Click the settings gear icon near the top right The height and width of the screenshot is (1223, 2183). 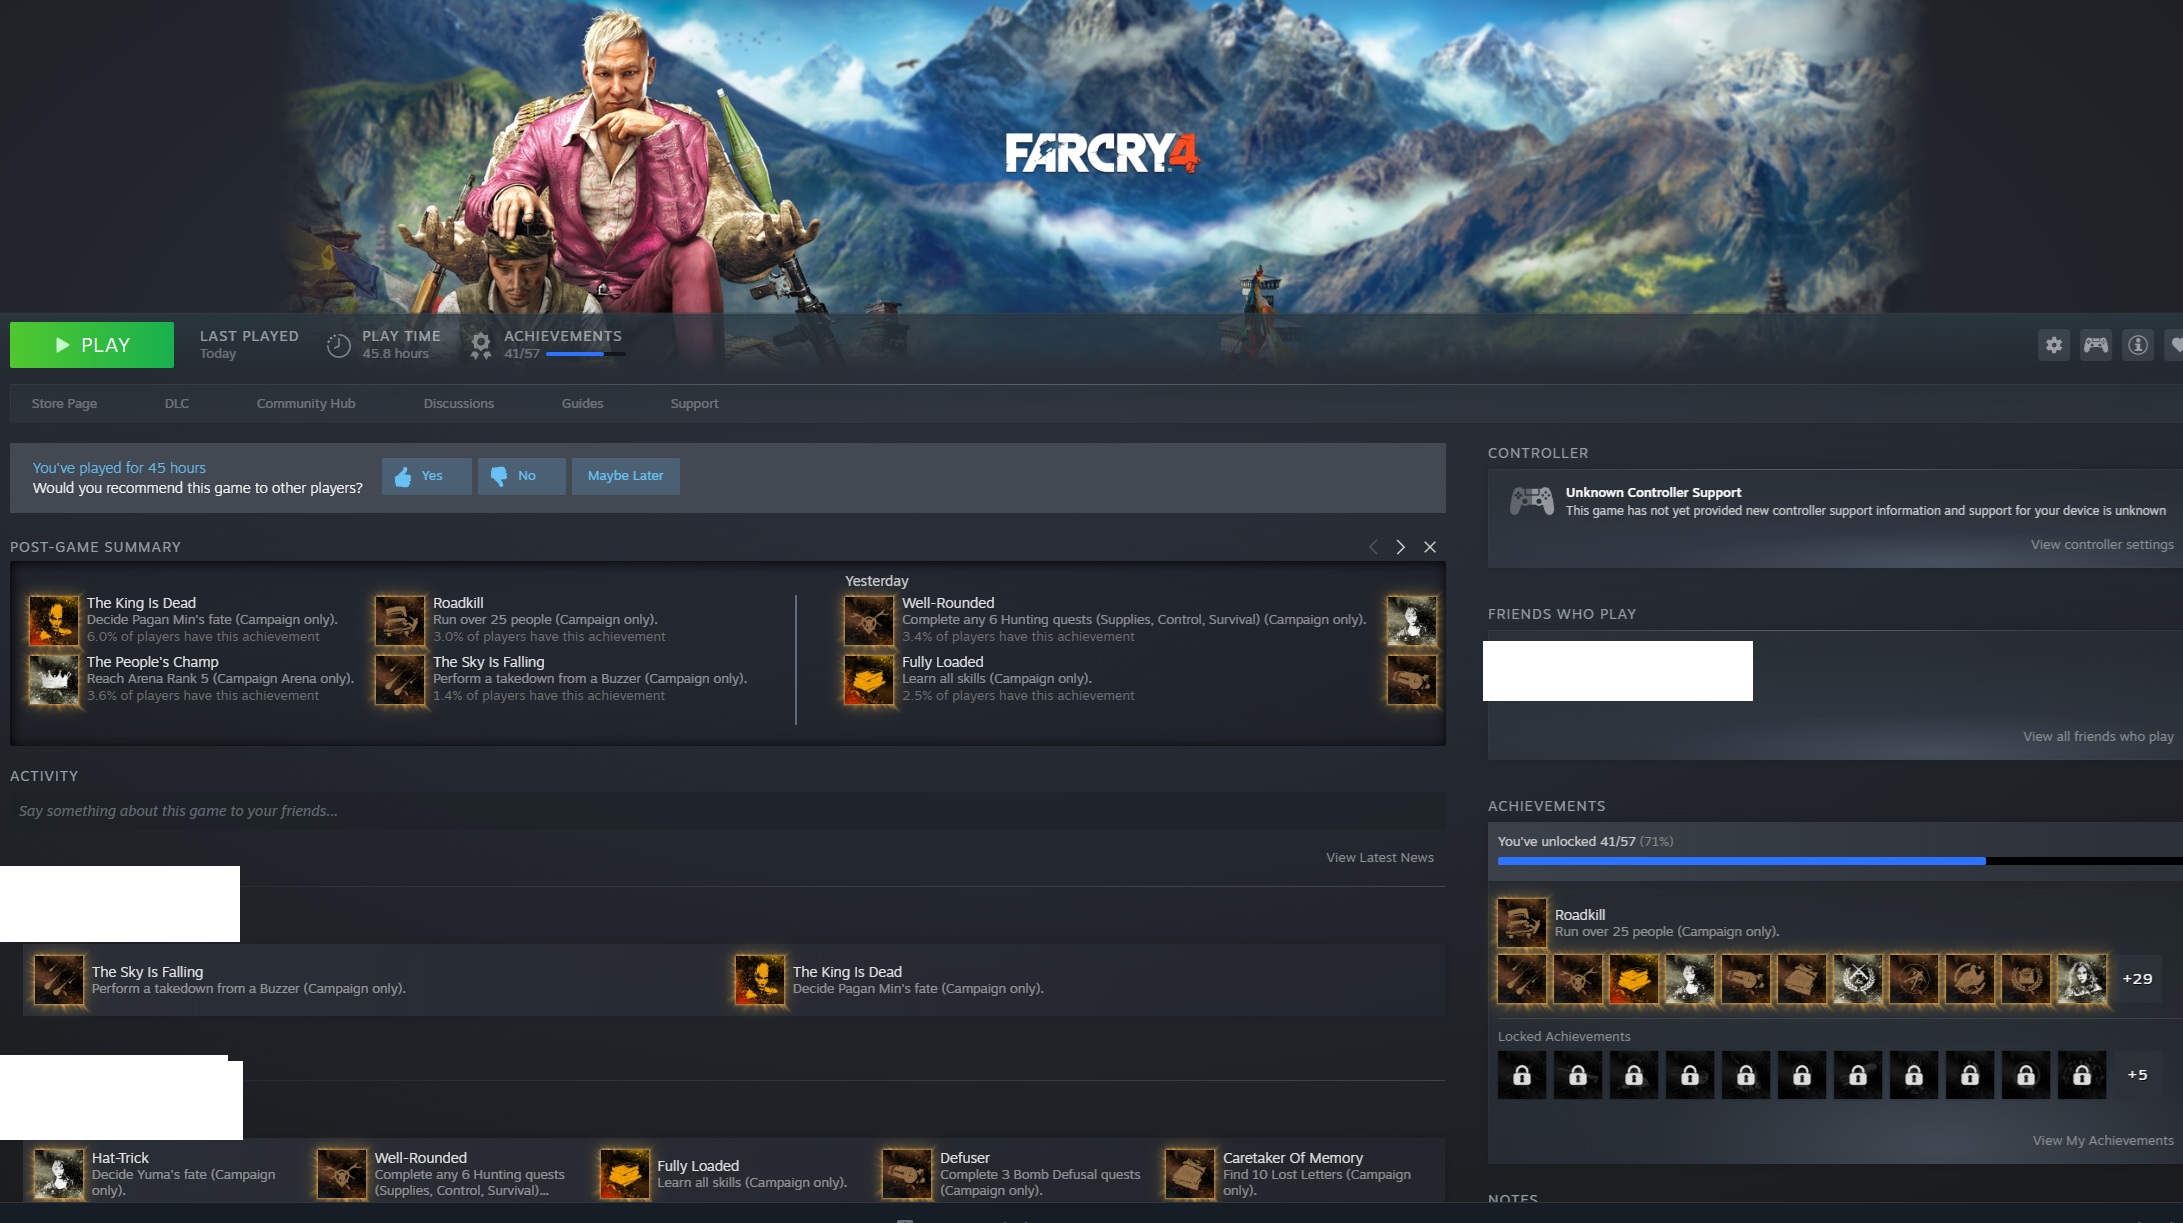coord(2053,345)
